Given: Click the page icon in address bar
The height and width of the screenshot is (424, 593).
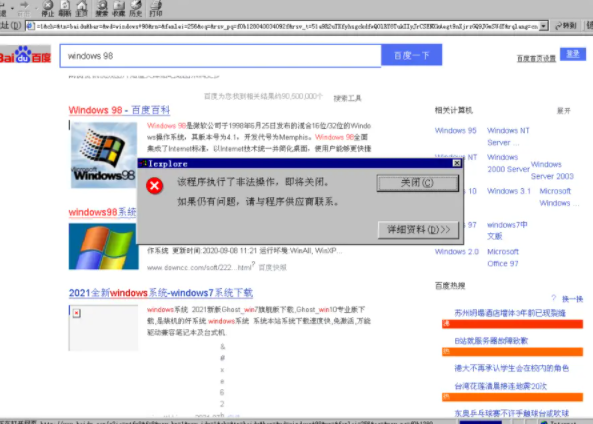Looking at the screenshot, I should point(30,26).
